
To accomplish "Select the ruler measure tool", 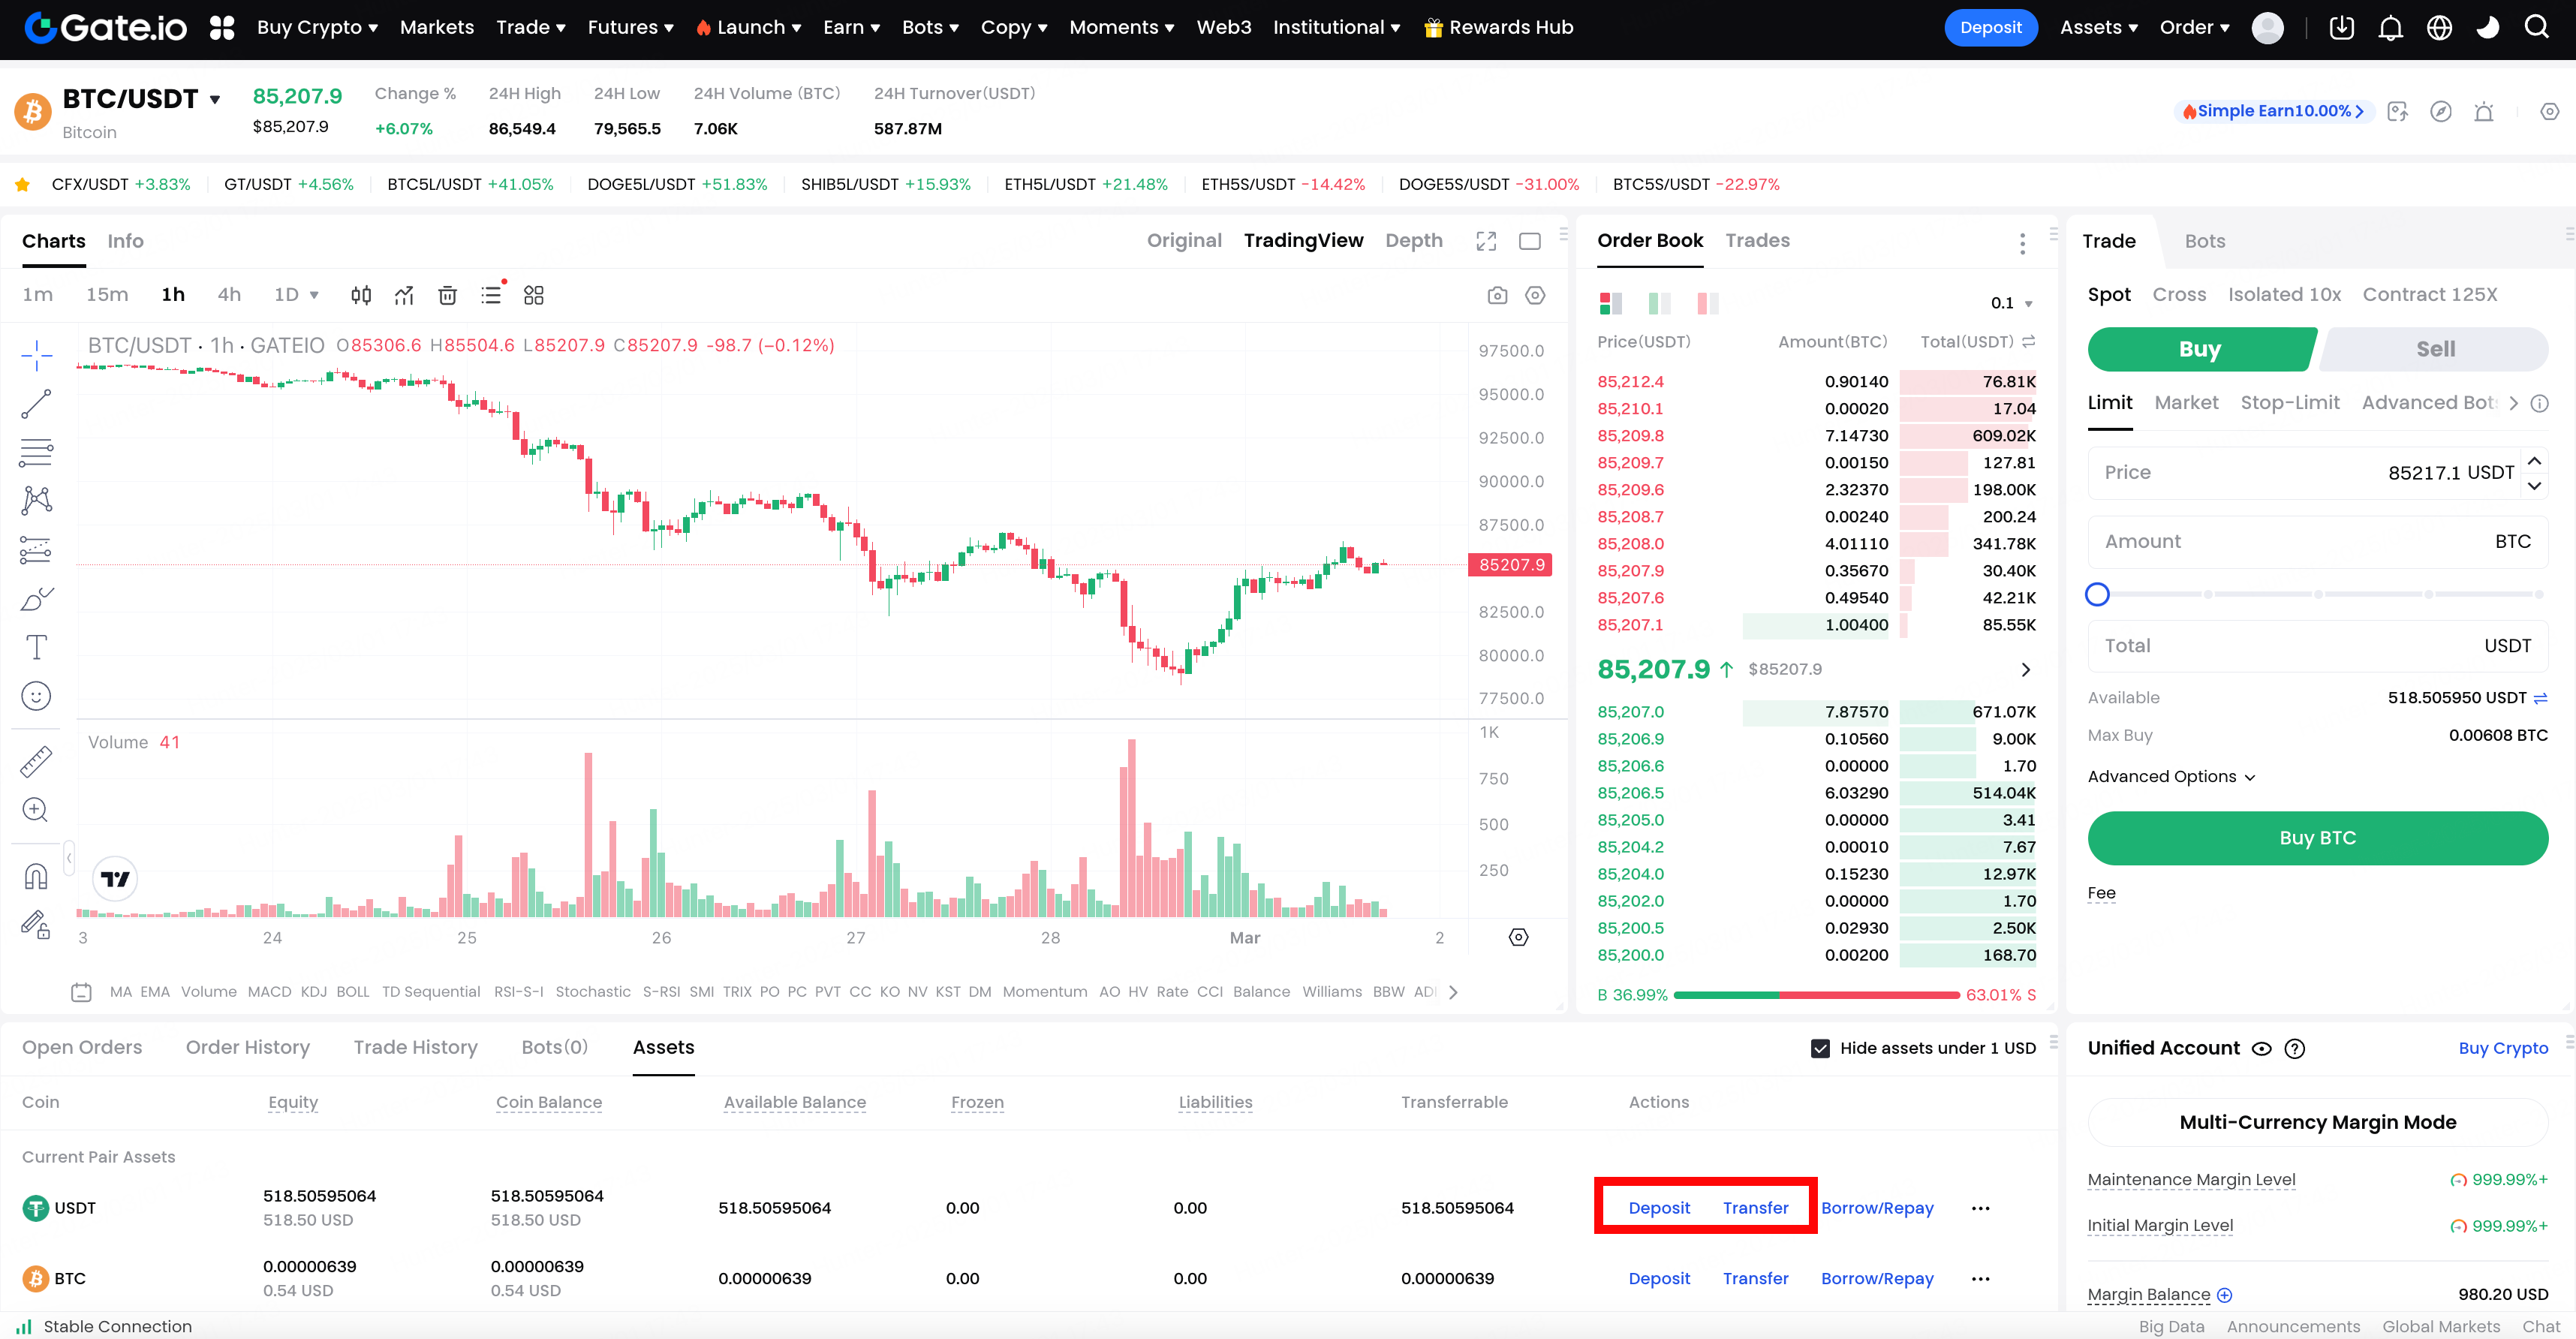I will [36, 762].
